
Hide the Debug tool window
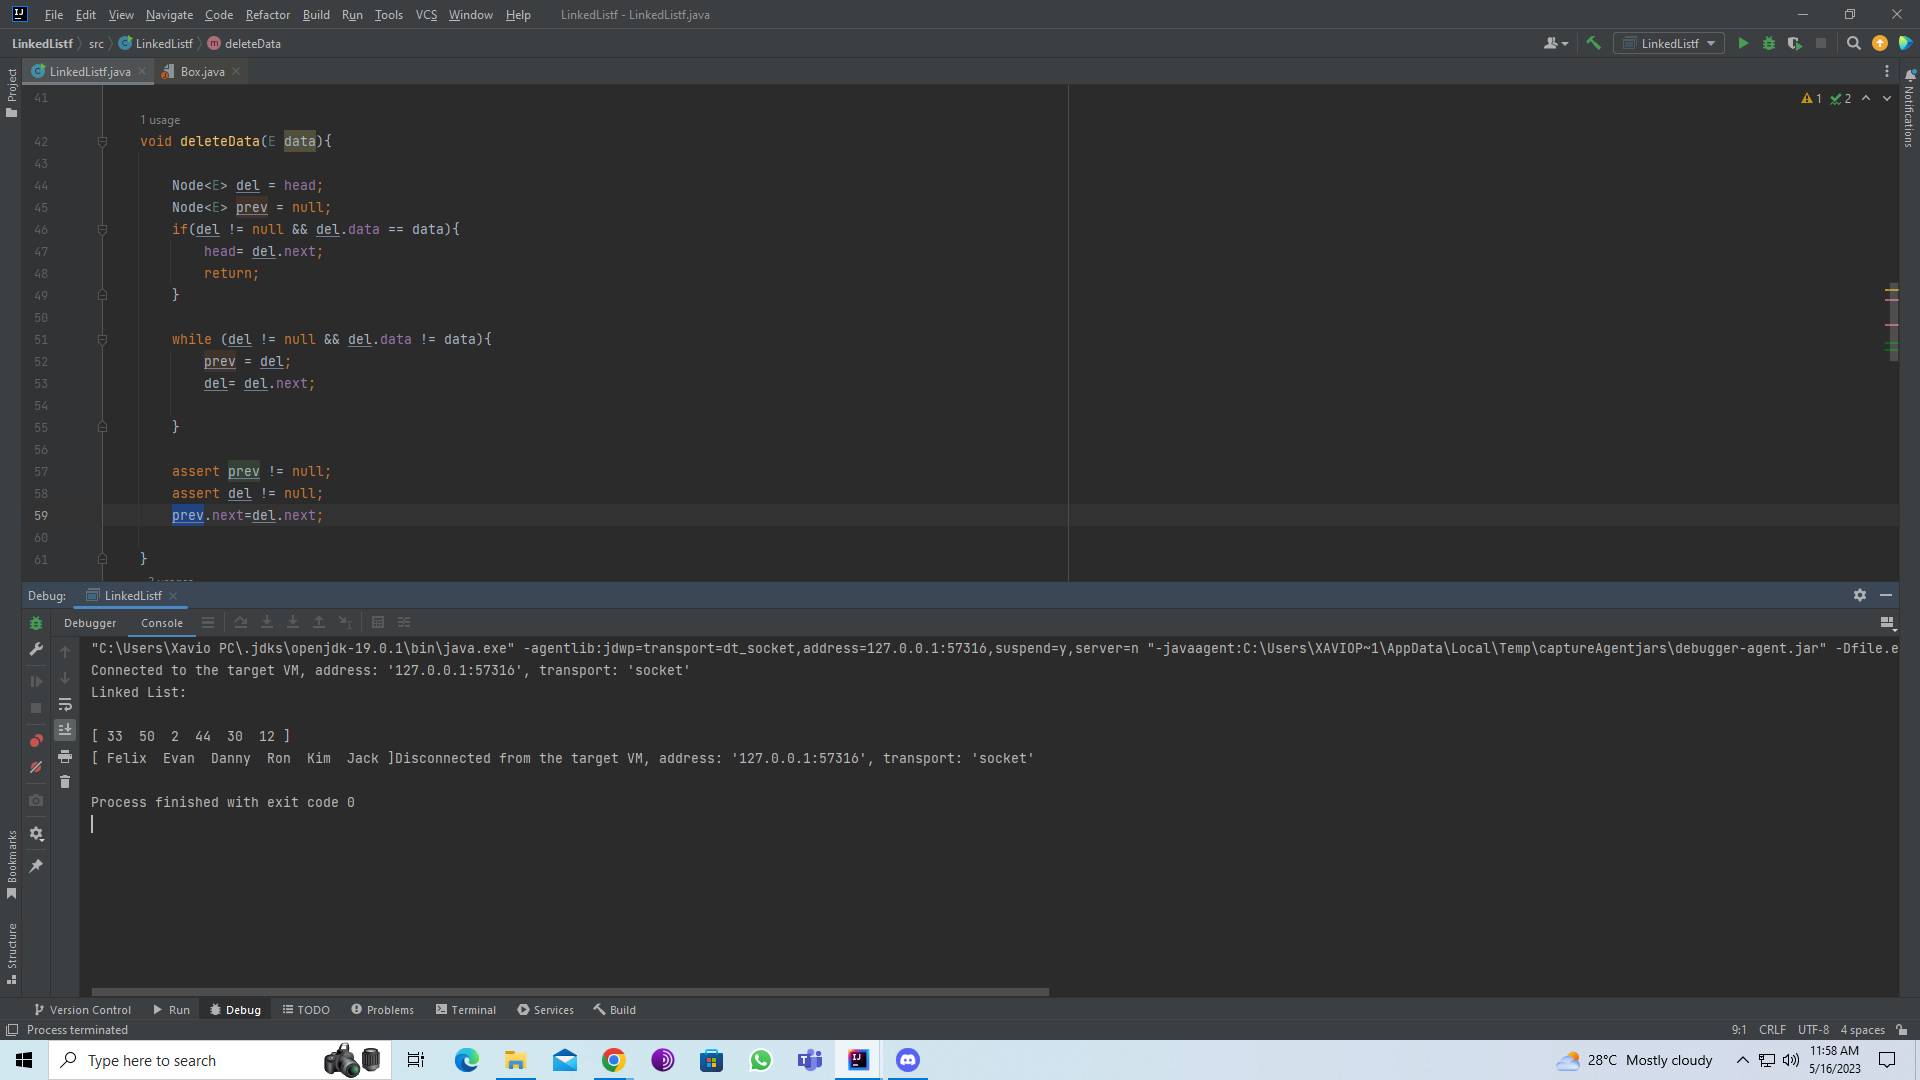[1886, 595]
